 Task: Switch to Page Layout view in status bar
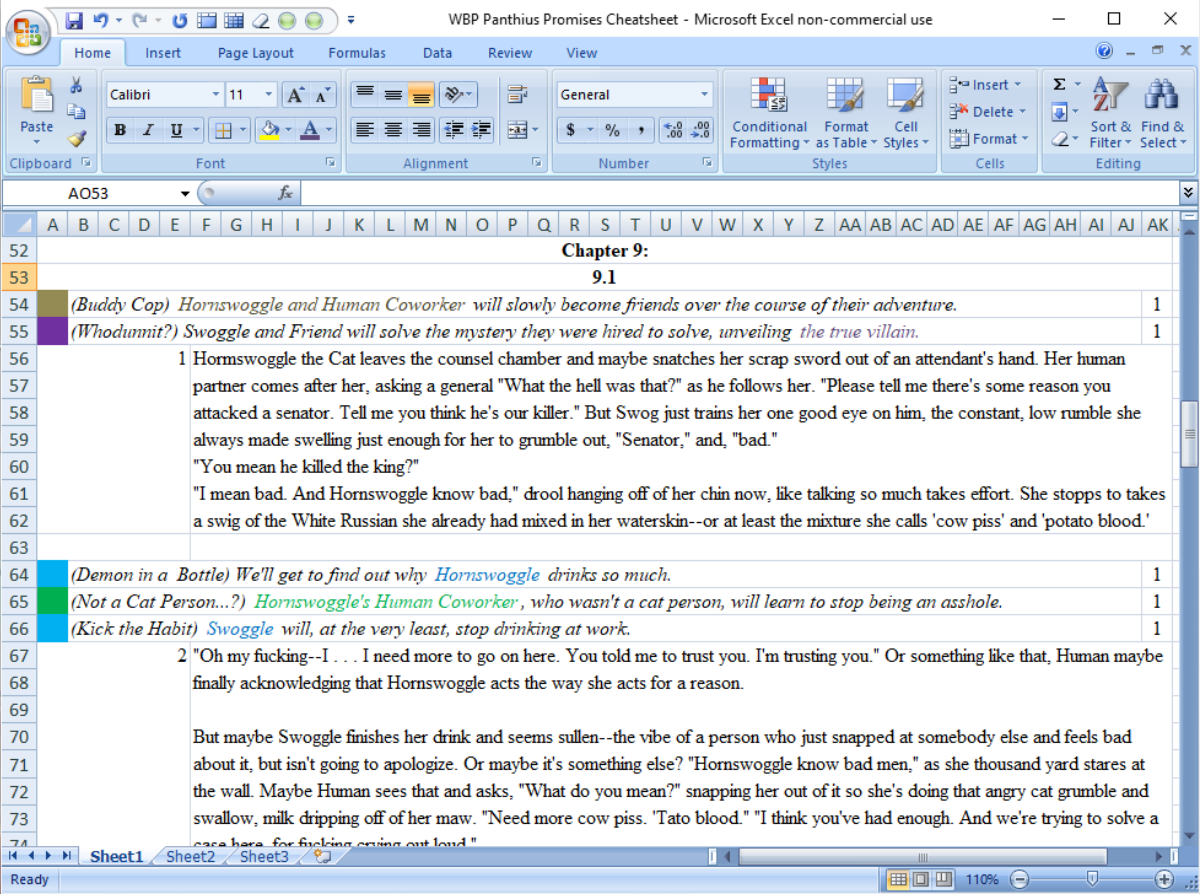(919, 879)
